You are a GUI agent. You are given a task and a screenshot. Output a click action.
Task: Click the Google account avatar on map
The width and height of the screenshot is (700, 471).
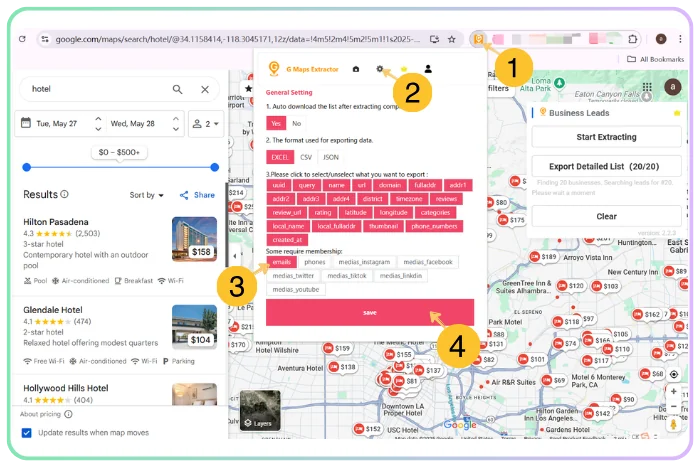(672, 87)
